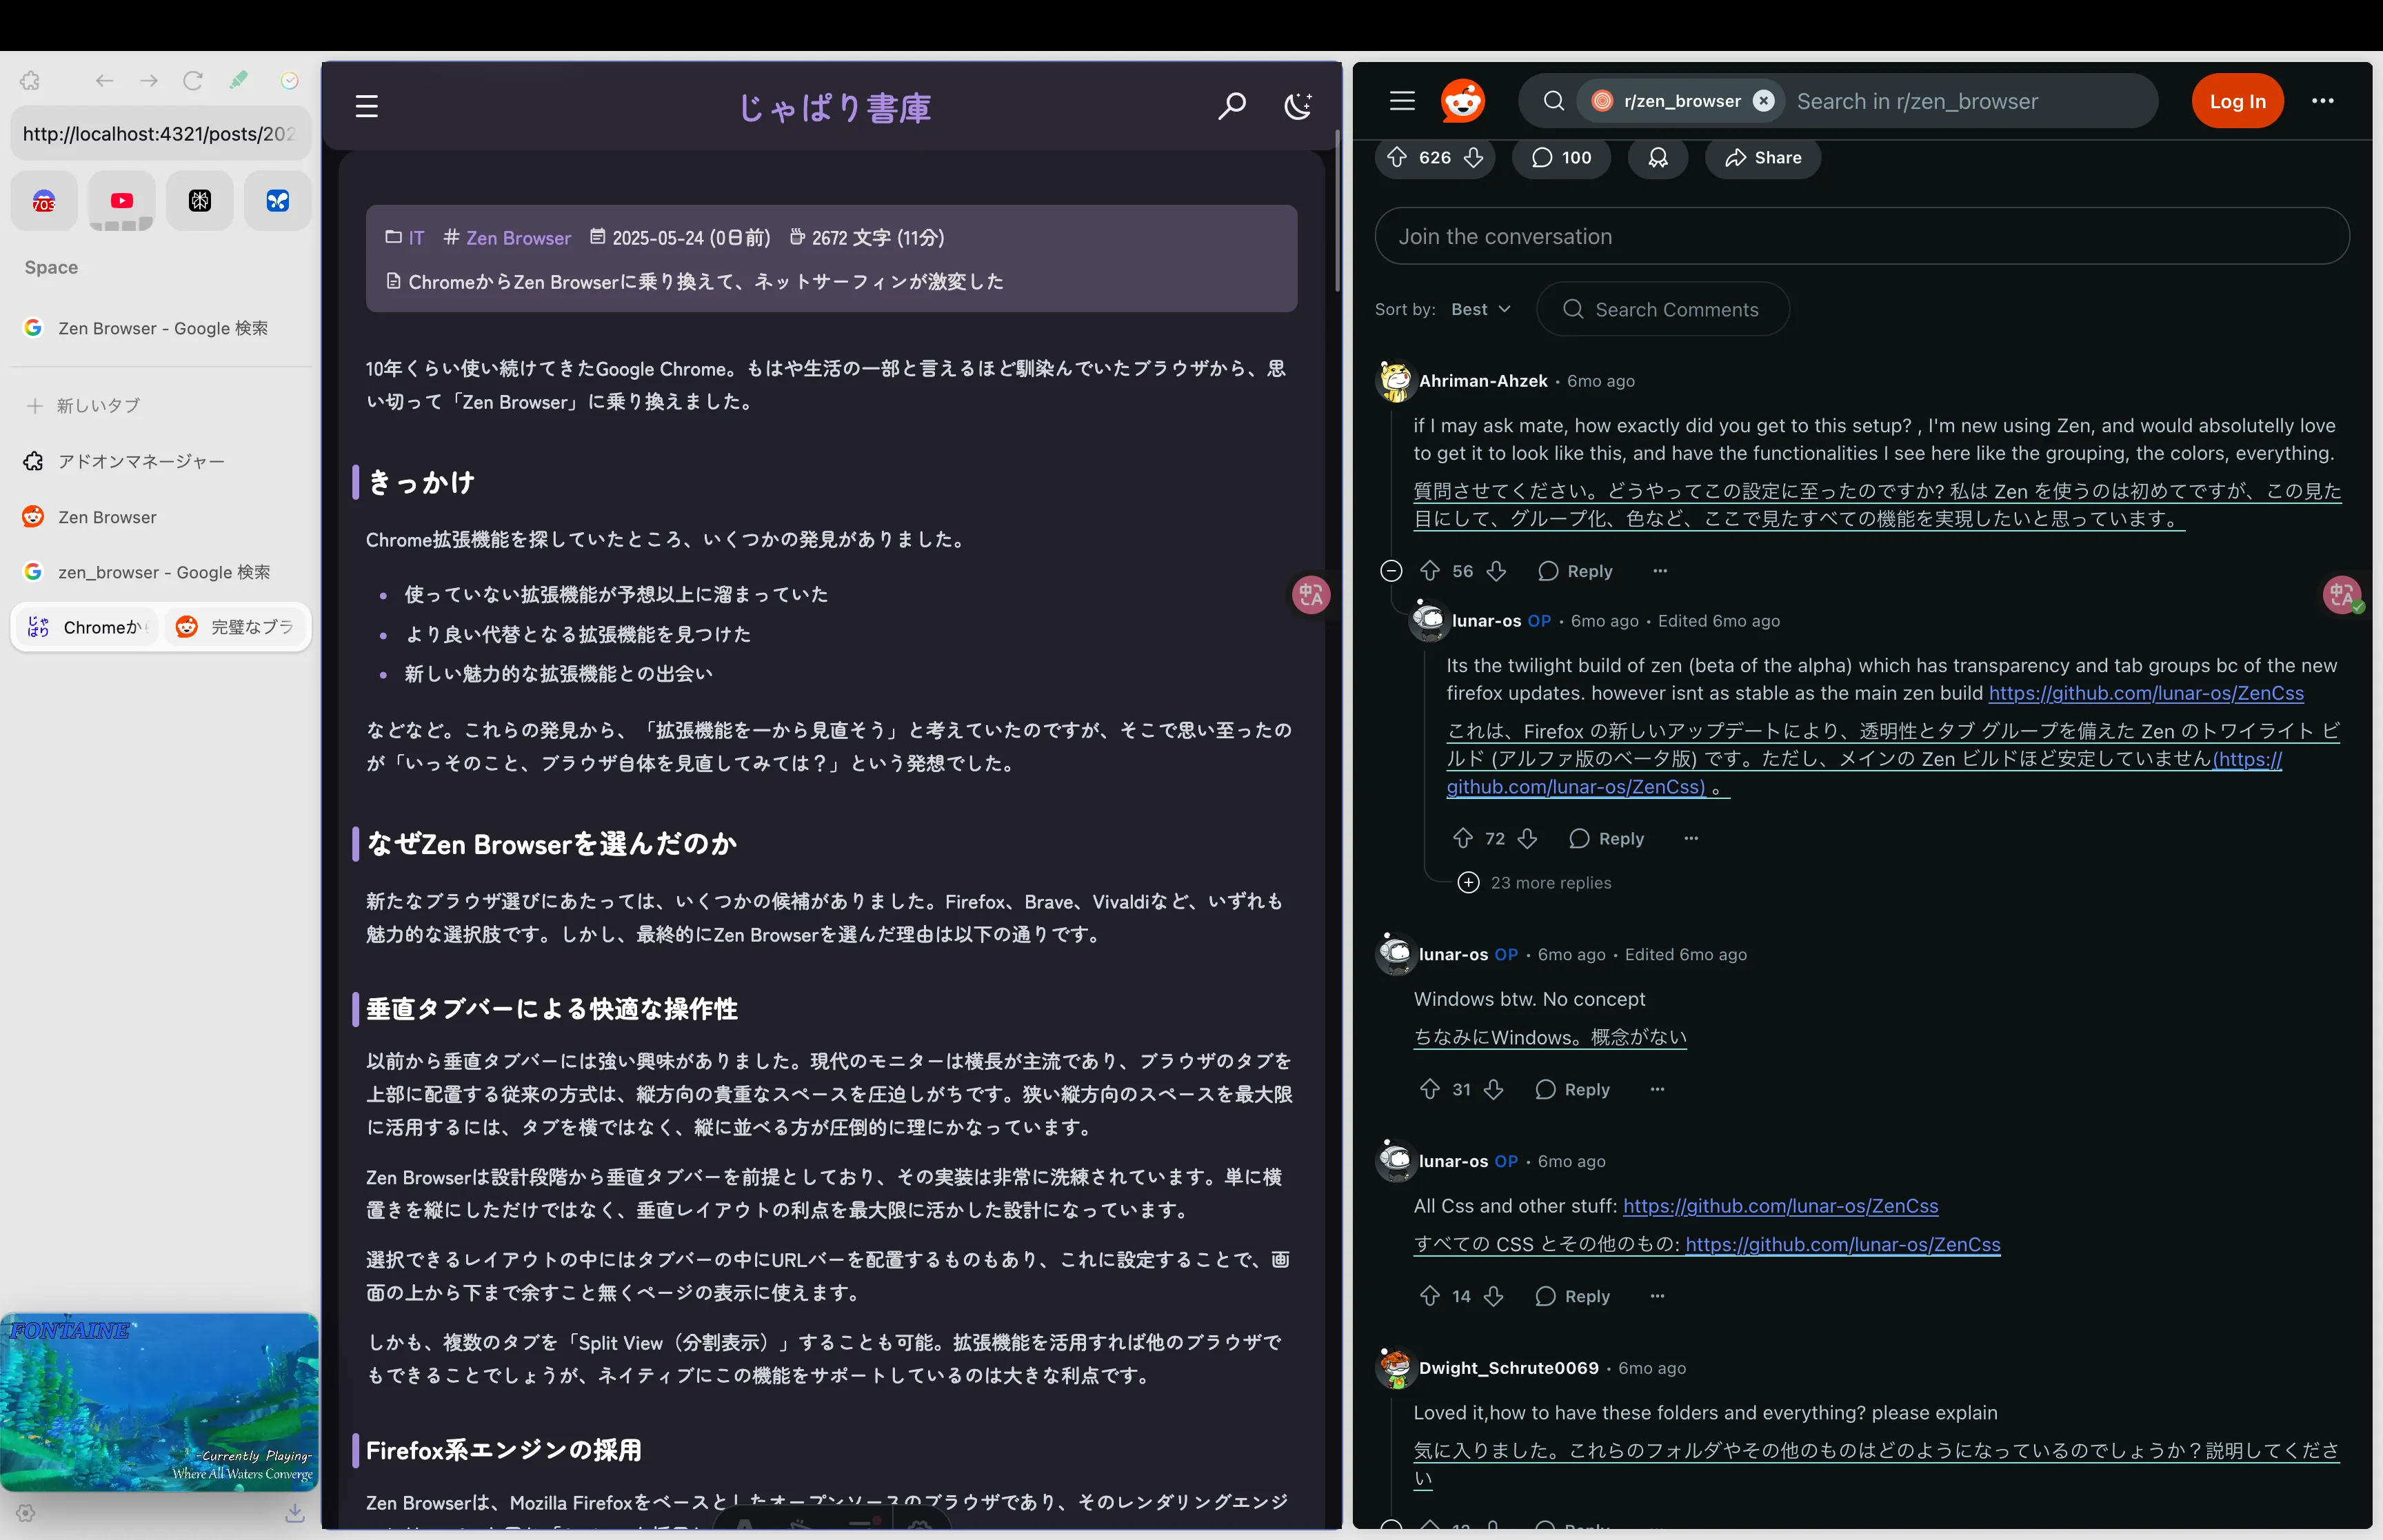The image size is (2383, 1540).
Task: Click the Reddit Snoo logo
Action: [1462, 100]
